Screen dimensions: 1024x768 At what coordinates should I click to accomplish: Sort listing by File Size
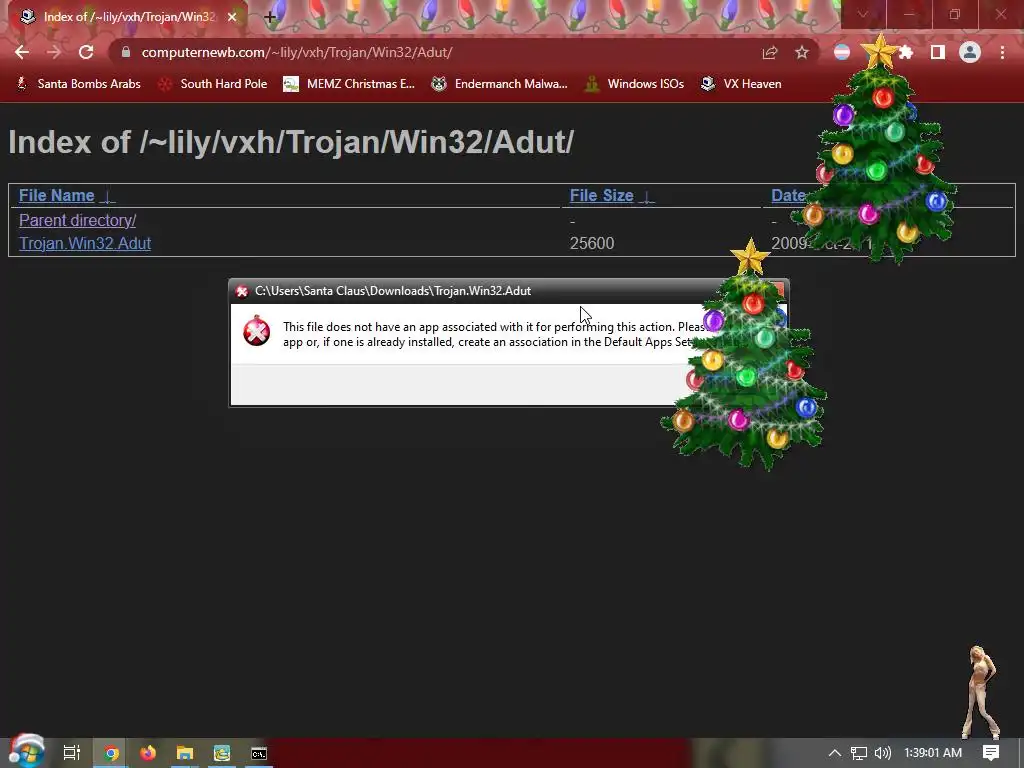pos(601,195)
